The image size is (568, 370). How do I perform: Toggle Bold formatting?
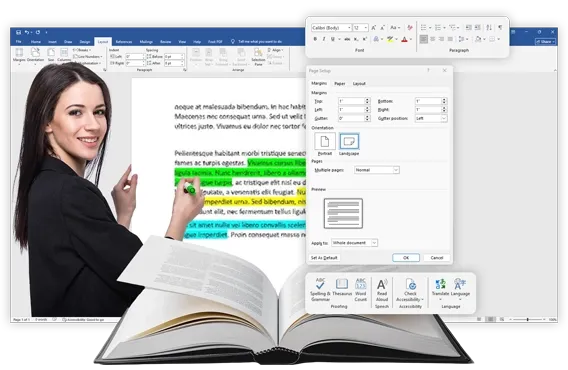(315, 39)
